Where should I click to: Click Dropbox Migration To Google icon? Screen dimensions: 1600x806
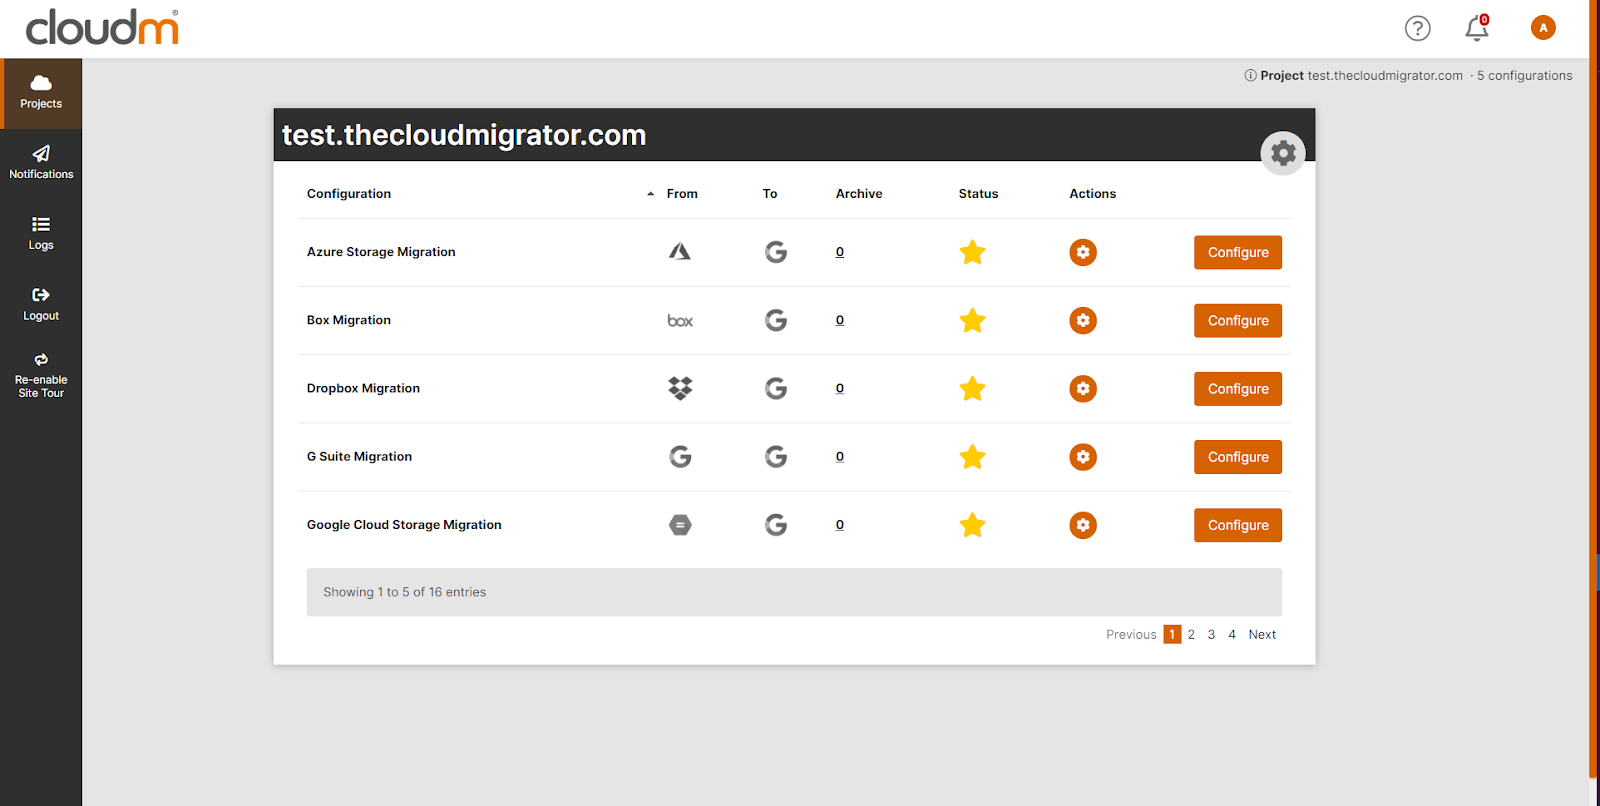click(x=776, y=388)
